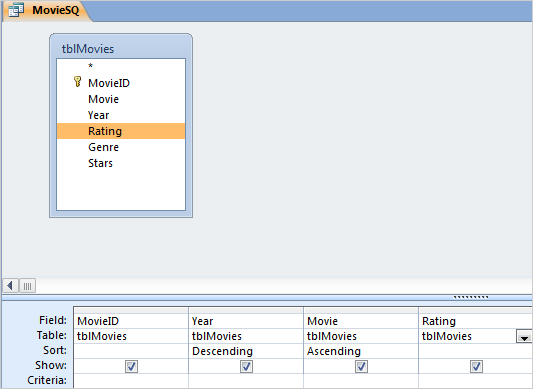Click column selector bar above Movie
The height and width of the screenshot is (389, 533).
point(361,310)
